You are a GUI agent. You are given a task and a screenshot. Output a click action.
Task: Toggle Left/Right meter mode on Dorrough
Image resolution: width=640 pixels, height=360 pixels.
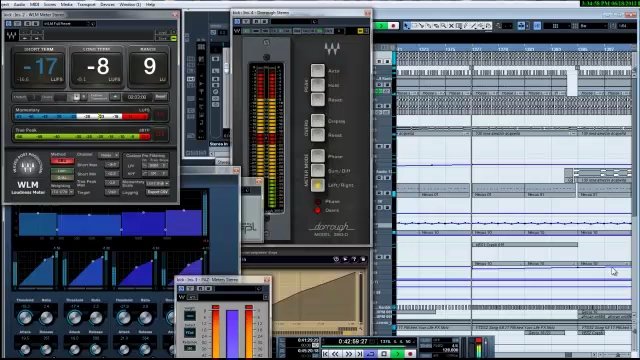318,185
